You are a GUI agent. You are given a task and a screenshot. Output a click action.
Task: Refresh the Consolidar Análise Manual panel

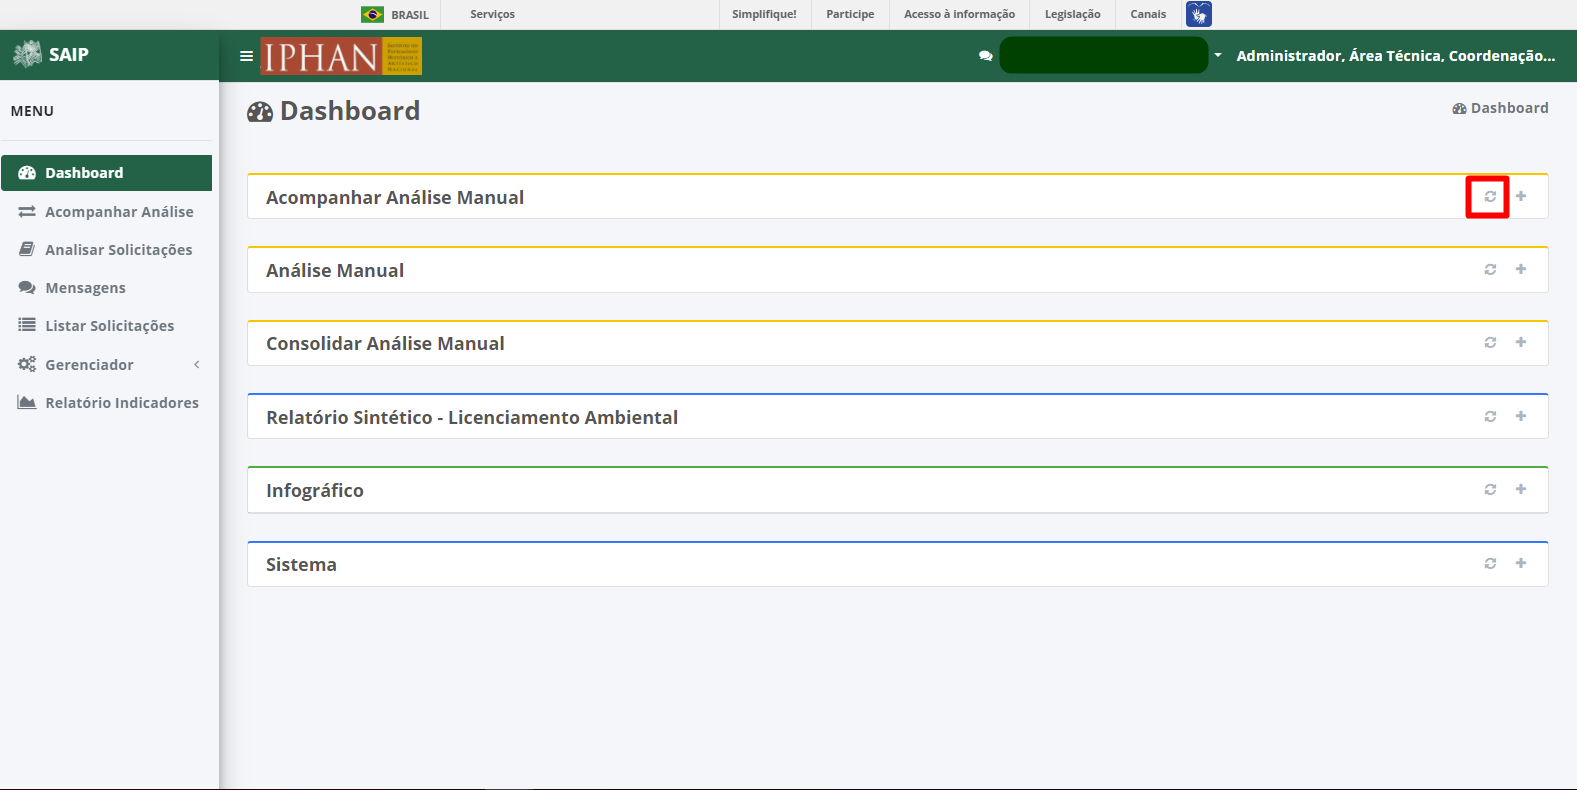click(1490, 342)
